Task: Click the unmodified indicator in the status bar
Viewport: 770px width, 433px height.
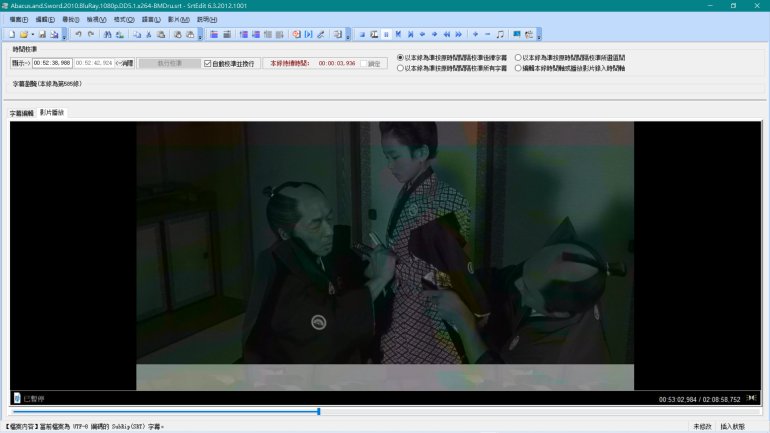Action: (702, 427)
